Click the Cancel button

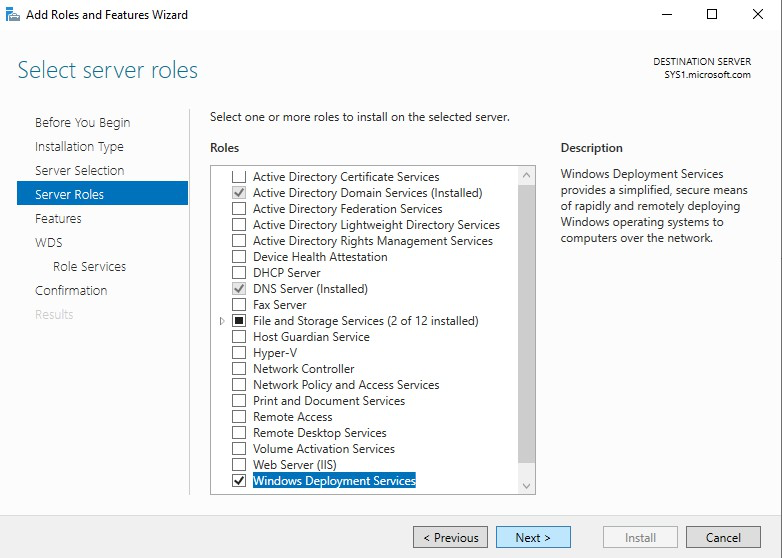pos(723,537)
